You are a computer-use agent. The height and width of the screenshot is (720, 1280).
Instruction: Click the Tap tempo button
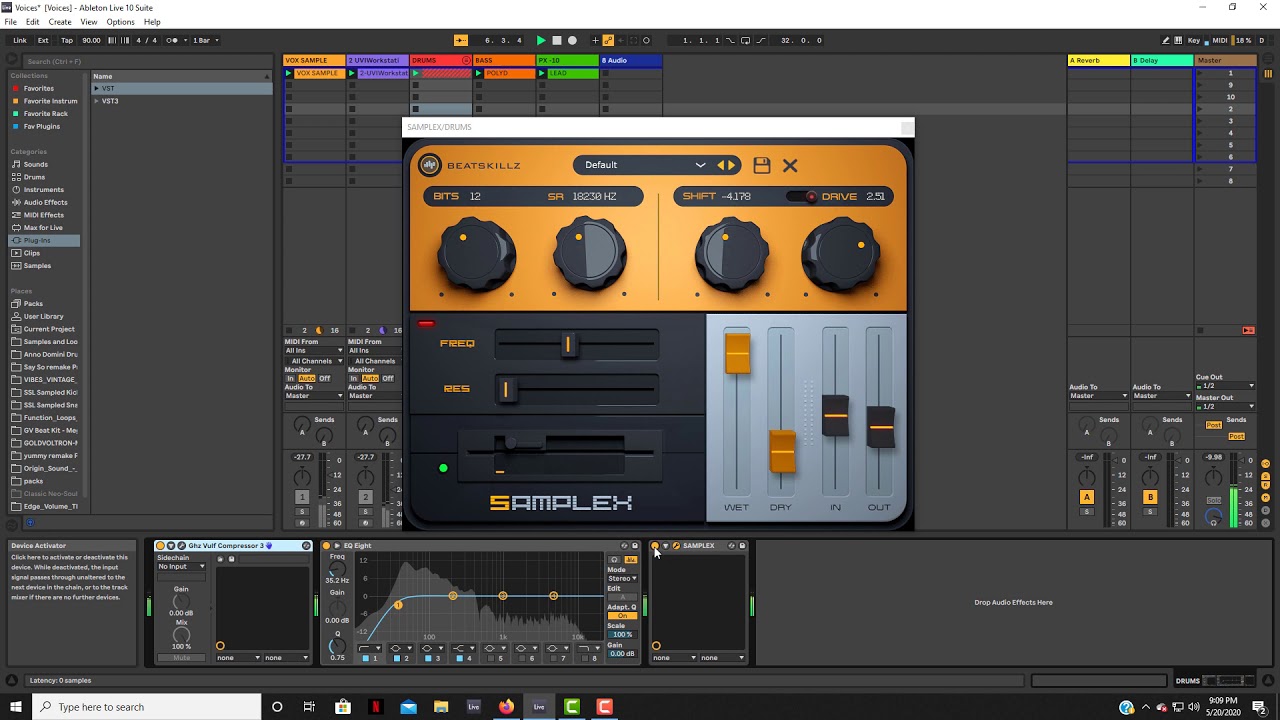tap(67, 40)
